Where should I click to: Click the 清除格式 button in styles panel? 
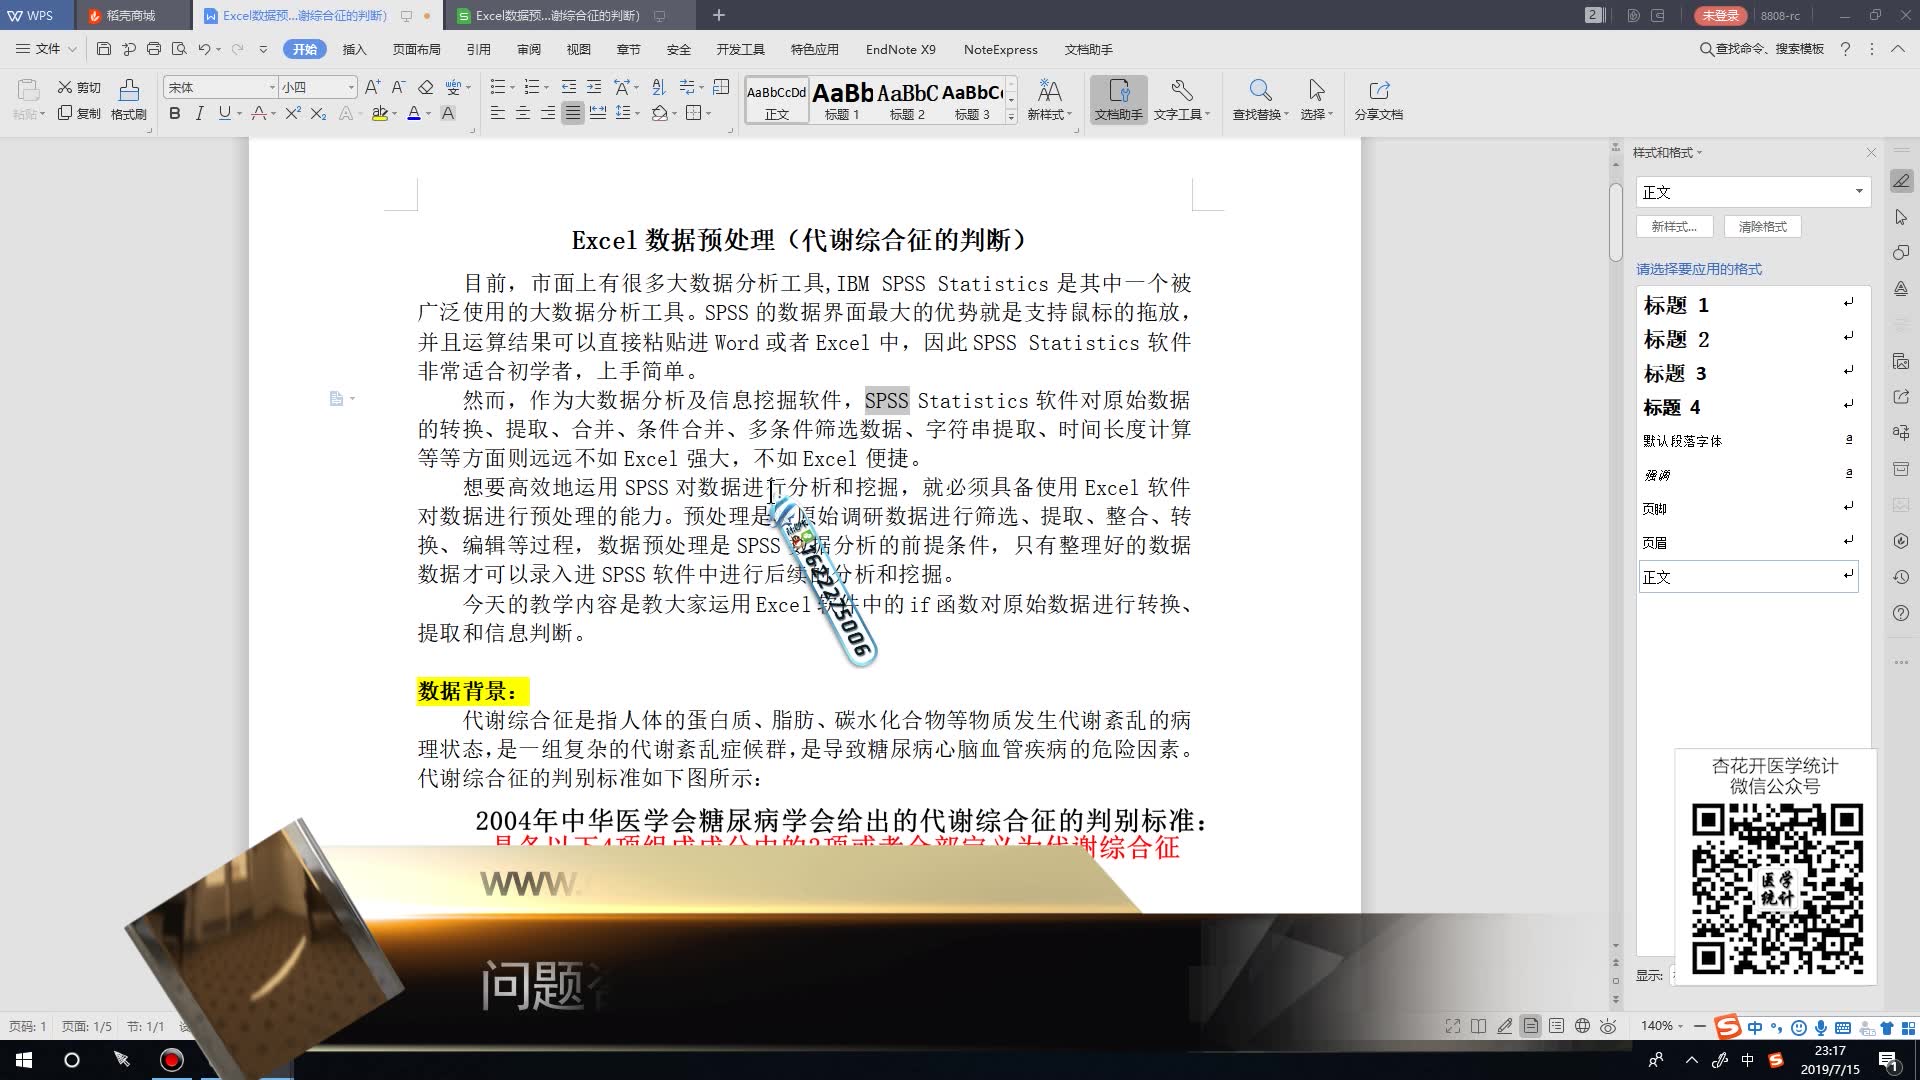[x=1762, y=227]
